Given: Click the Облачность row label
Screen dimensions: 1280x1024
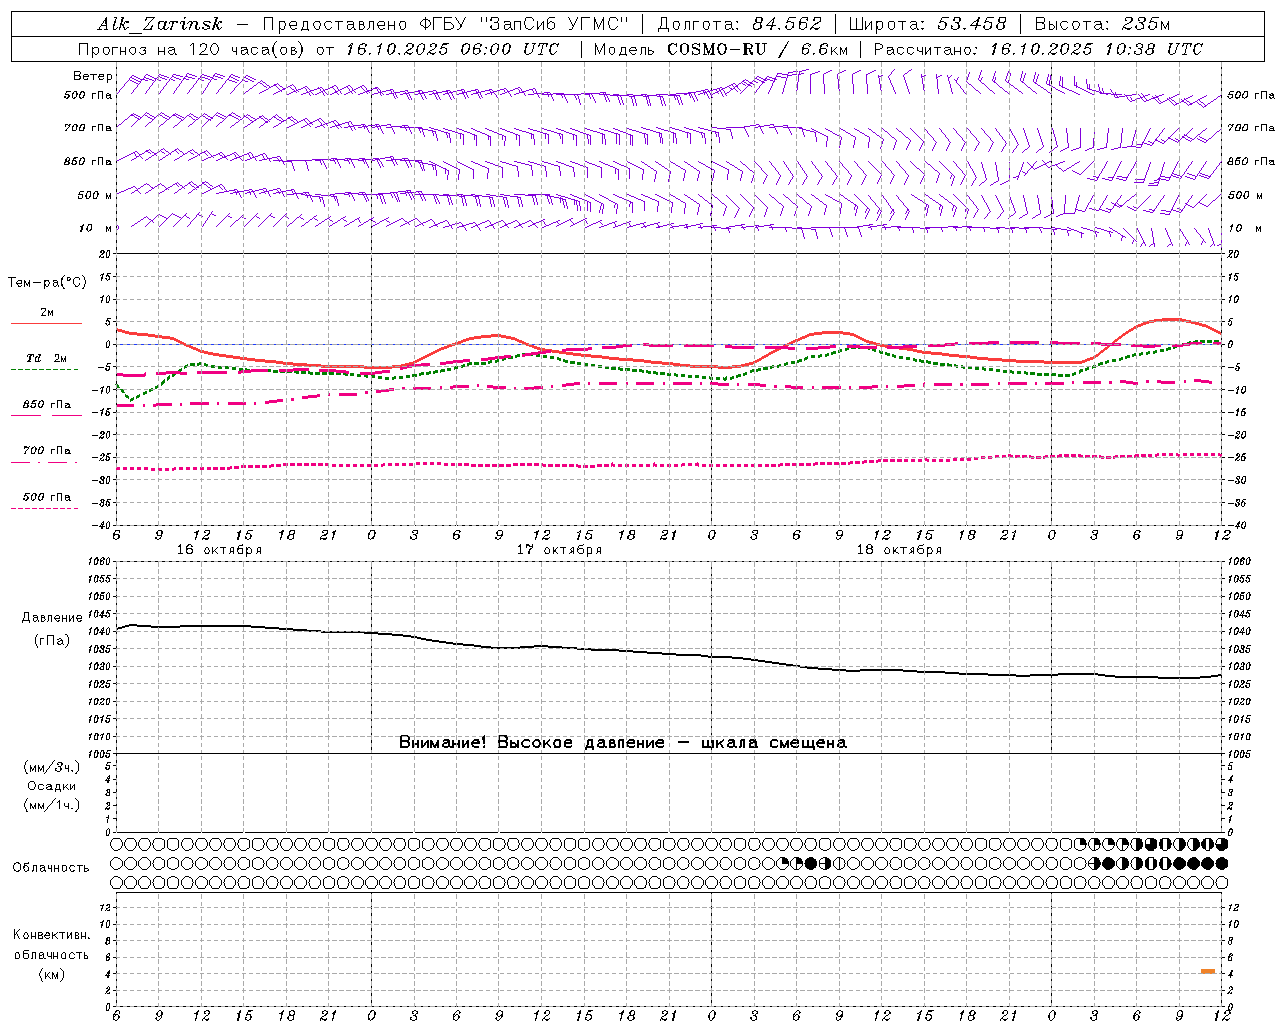Looking at the screenshot, I should 51,867.
